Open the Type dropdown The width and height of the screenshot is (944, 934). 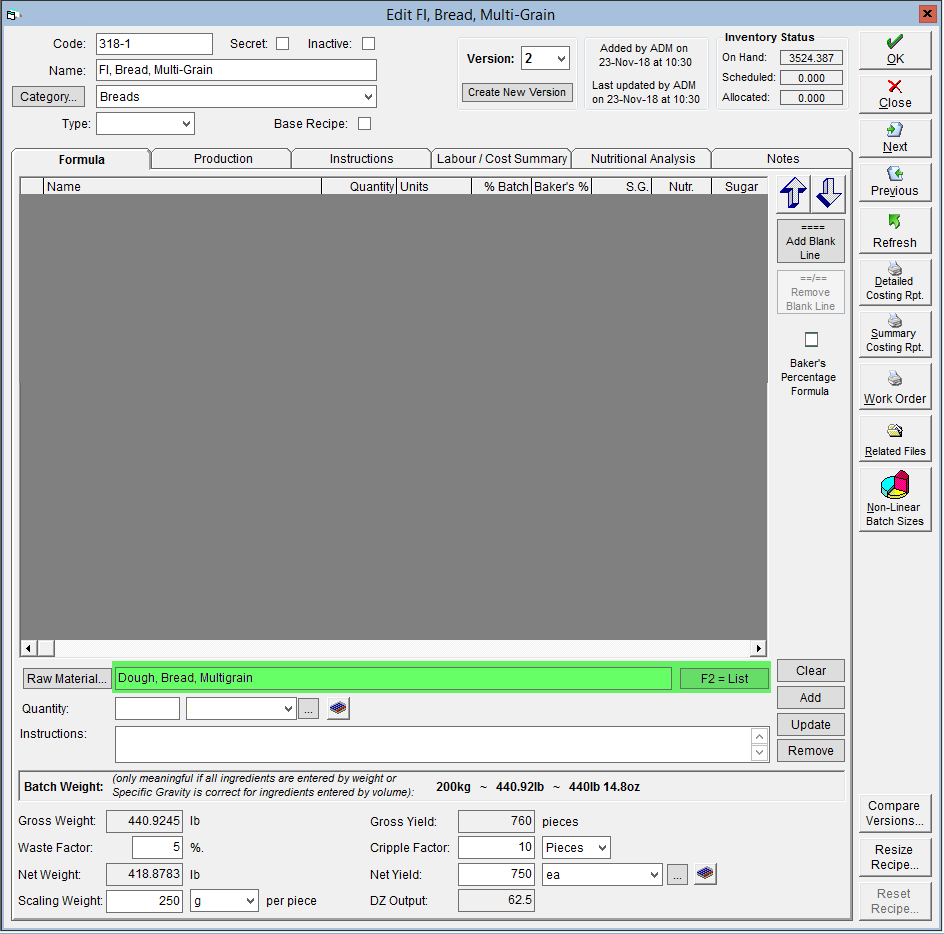coord(186,124)
